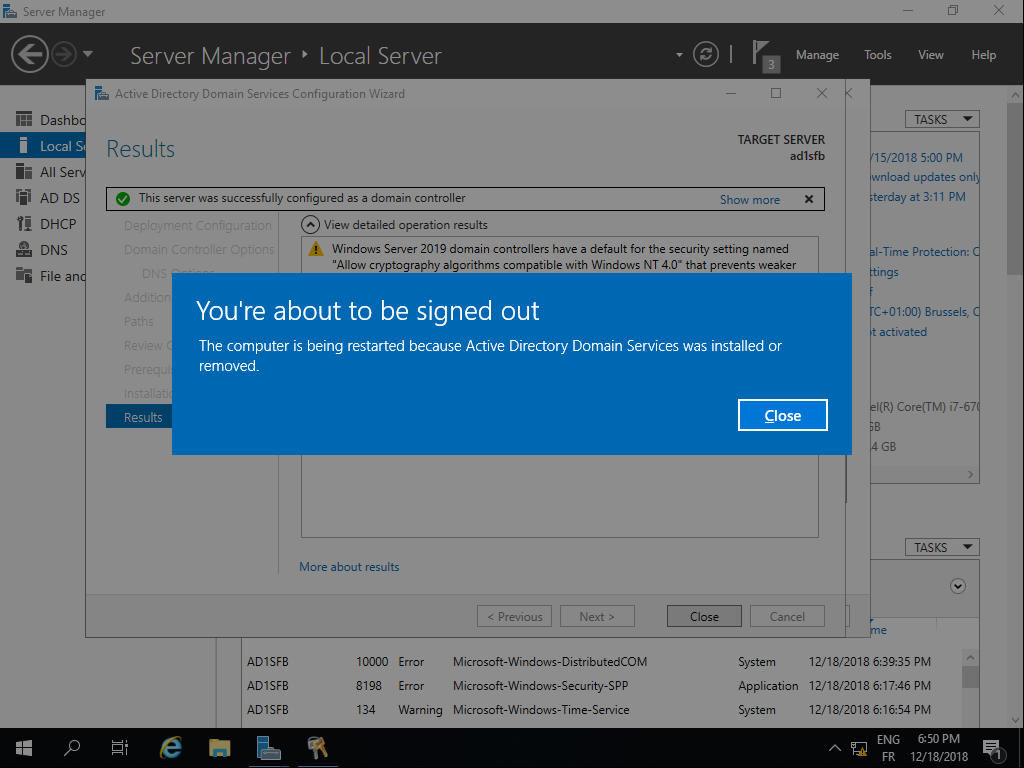Open the Action Center notification icon
The width and height of the screenshot is (1024, 768).
pos(993,747)
